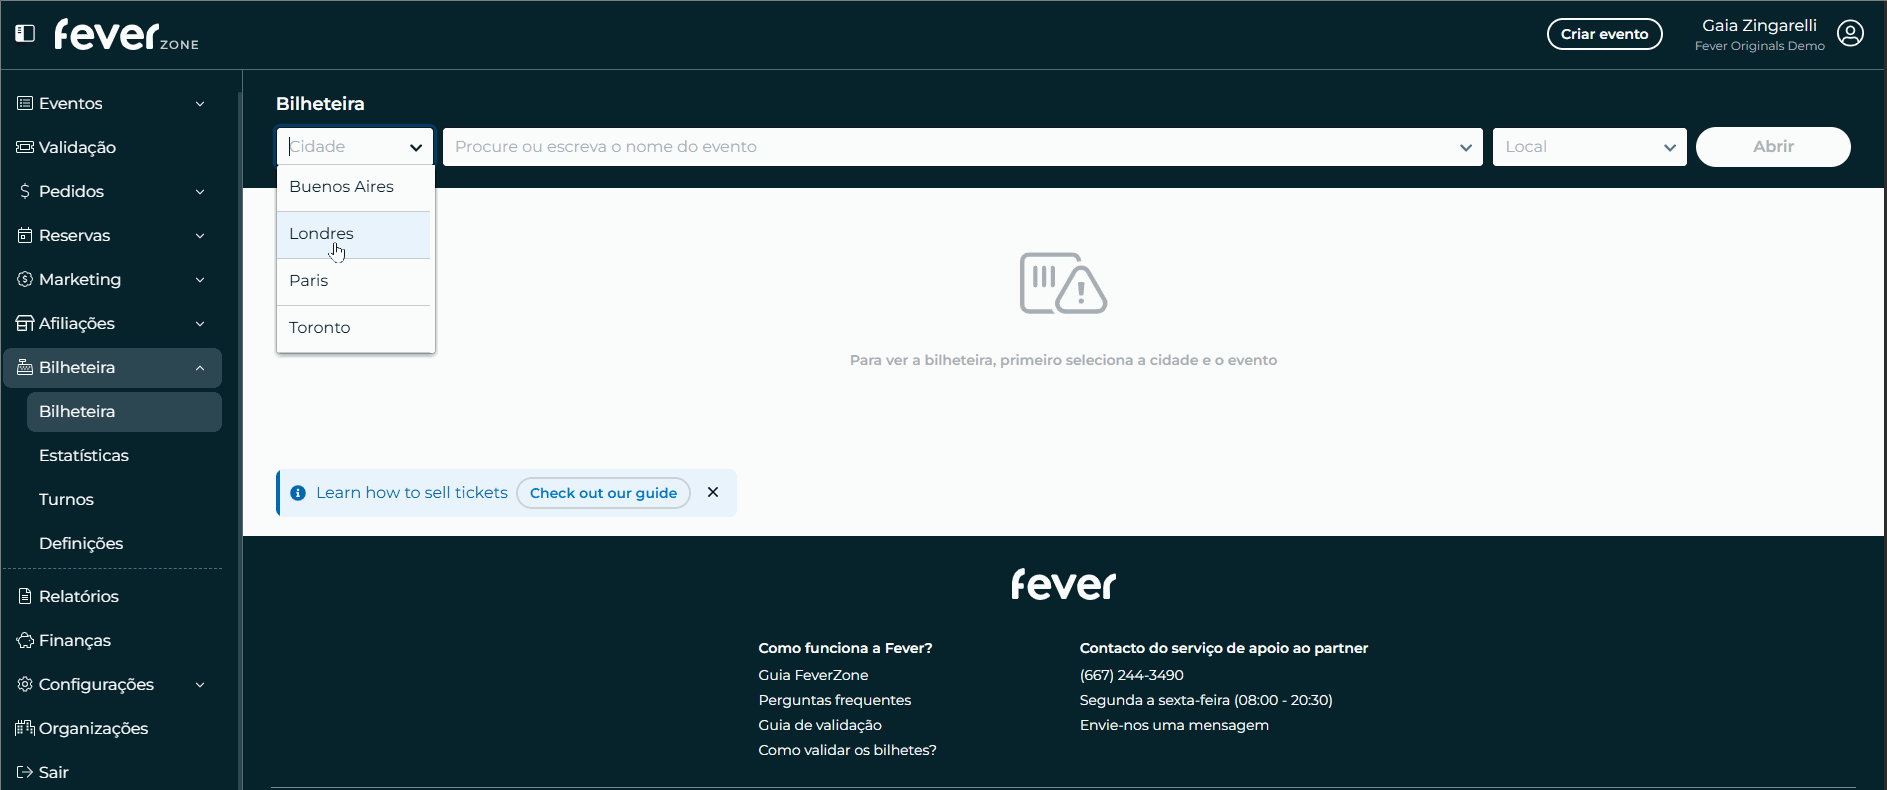Expand the Reservas menu chevron
The height and width of the screenshot is (790, 1887).
click(200, 236)
